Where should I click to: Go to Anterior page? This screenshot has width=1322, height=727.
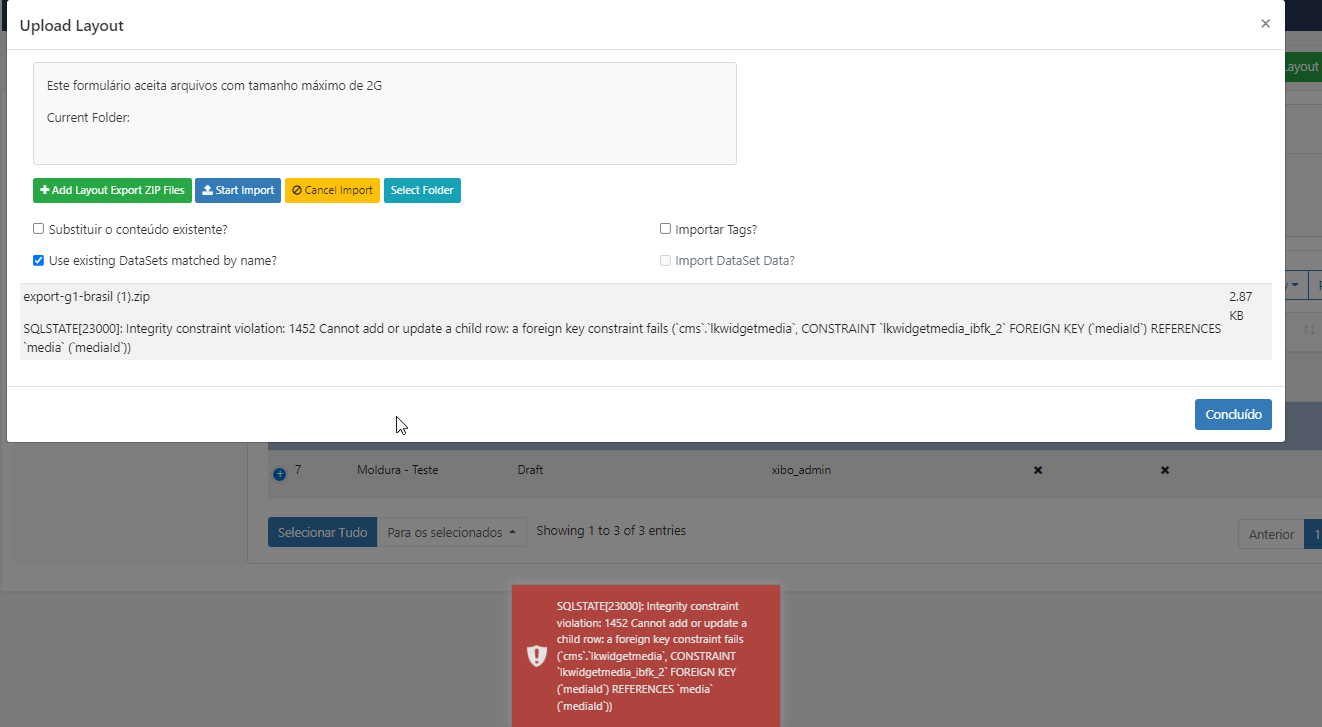point(1271,534)
